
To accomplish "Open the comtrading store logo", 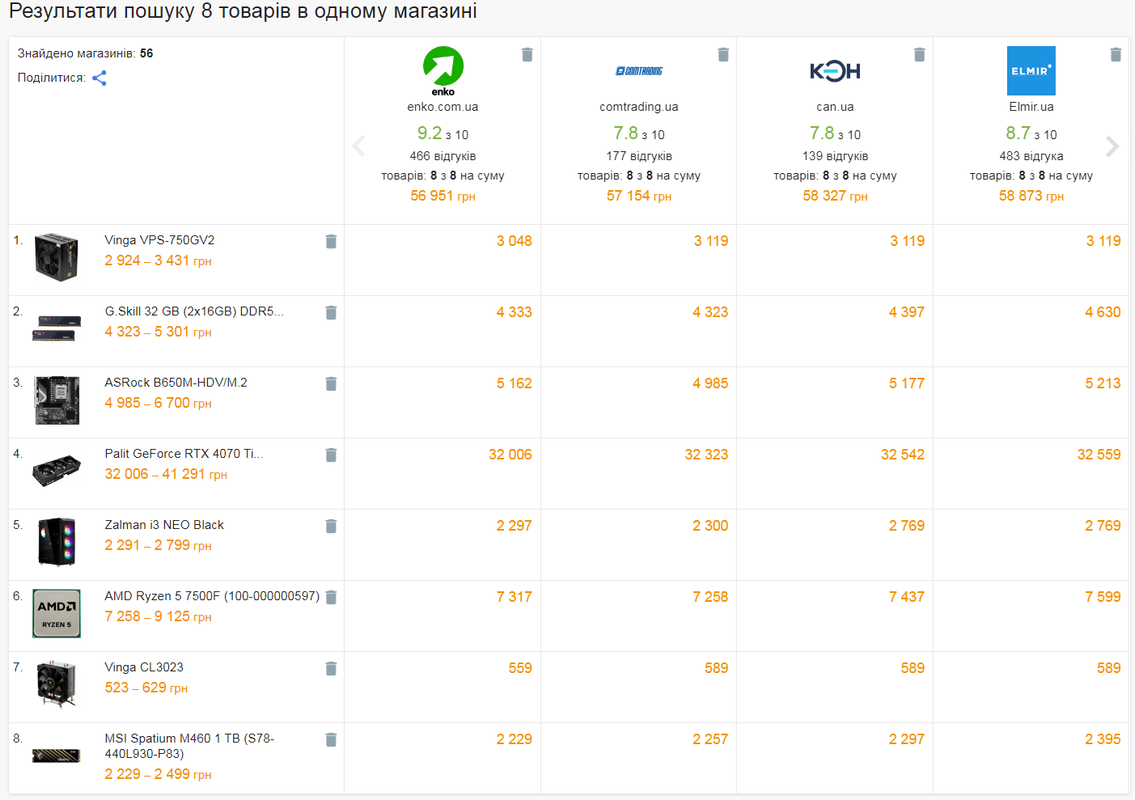I will click(639, 71).
